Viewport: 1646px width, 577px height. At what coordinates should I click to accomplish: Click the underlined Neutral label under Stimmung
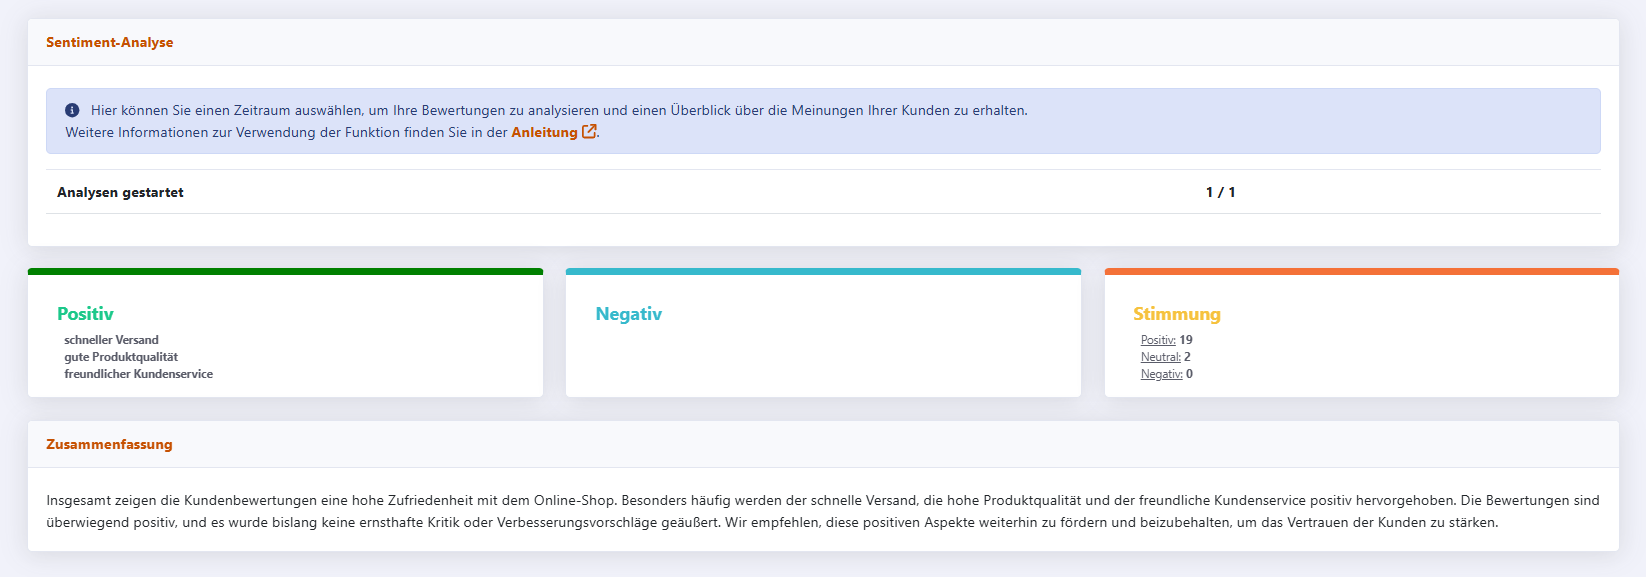[x=1160, y=357]
